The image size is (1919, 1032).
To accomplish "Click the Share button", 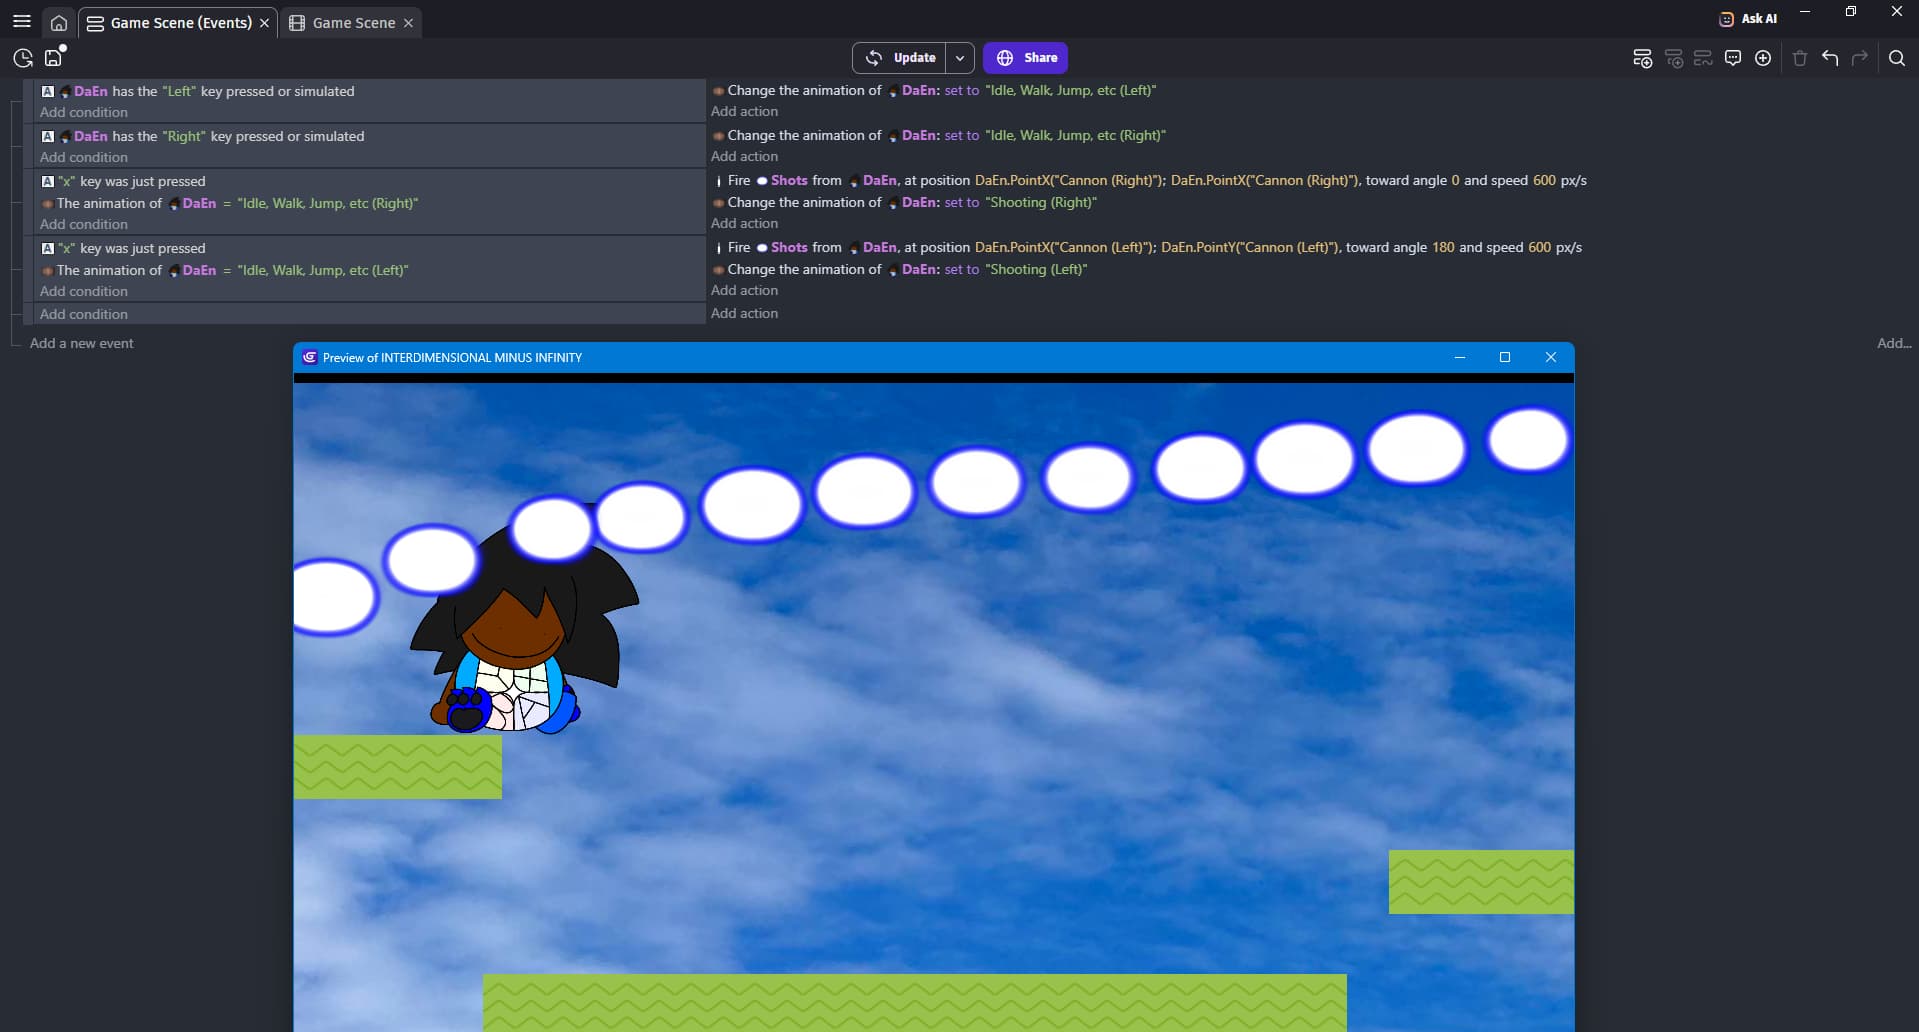I will tap(1025, 58).
